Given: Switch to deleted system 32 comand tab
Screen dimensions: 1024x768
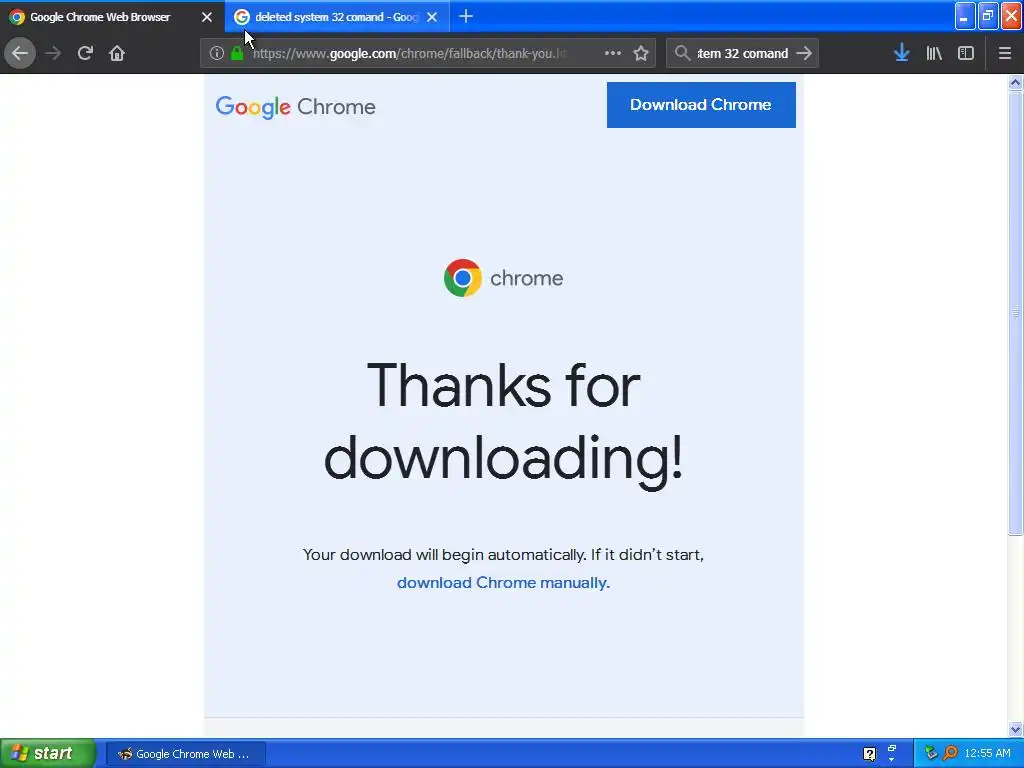Looking at the screenshot, I should click(337, 17).
